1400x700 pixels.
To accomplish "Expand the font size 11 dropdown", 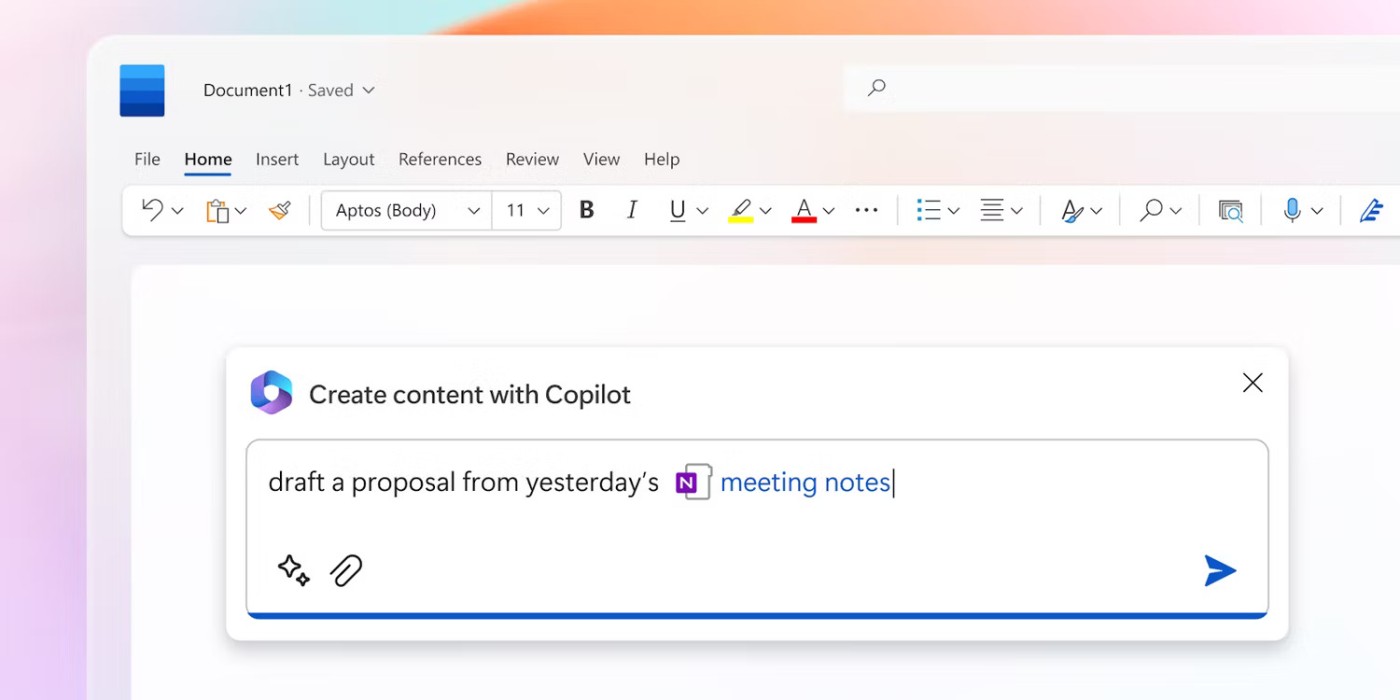I will 528,210.
